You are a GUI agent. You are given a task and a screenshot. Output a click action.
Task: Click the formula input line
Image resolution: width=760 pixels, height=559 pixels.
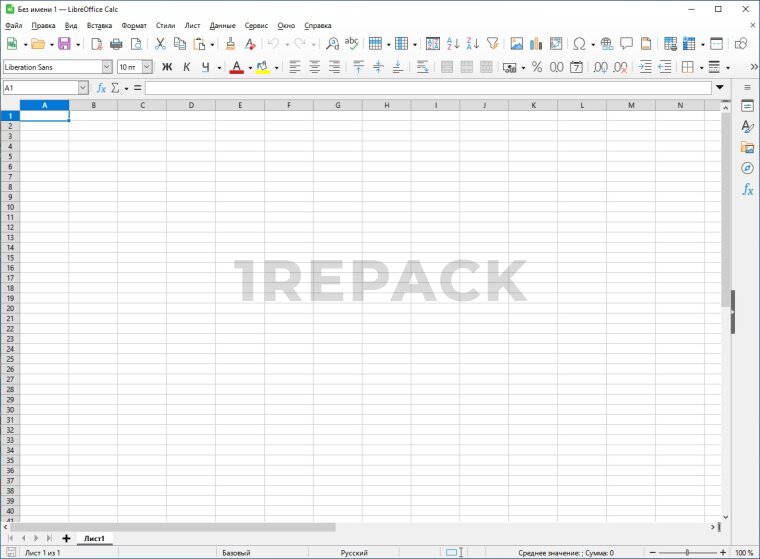(x=428, y=88)
